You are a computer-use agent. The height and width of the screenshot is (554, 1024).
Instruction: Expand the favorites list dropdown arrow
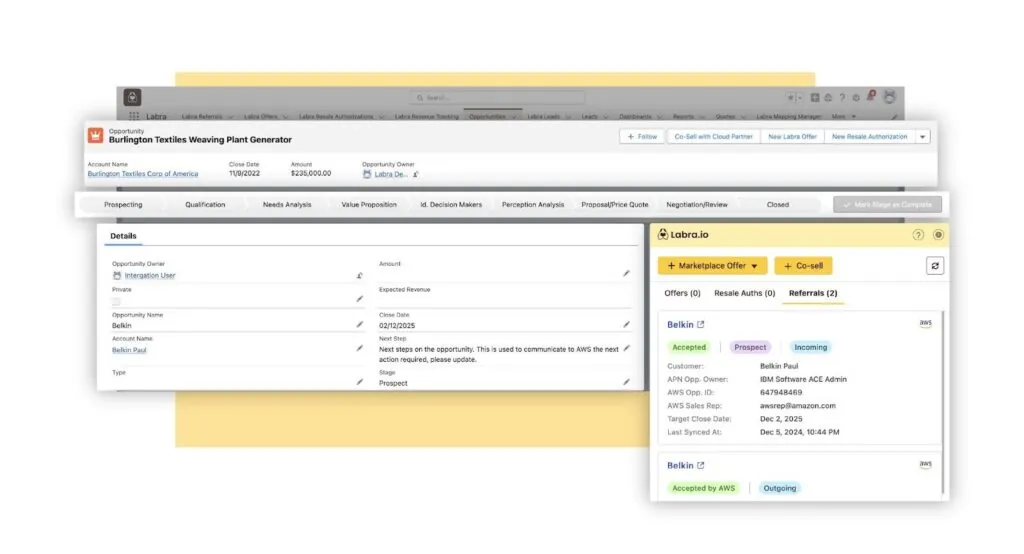tap(800, 97)
